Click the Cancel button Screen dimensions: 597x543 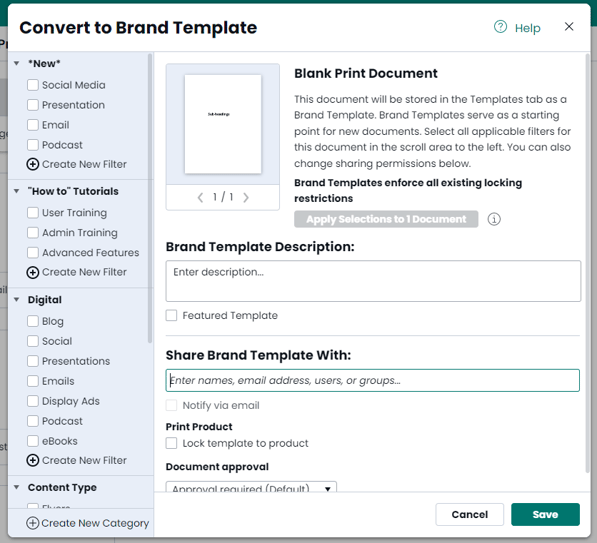tap(469, 514)
